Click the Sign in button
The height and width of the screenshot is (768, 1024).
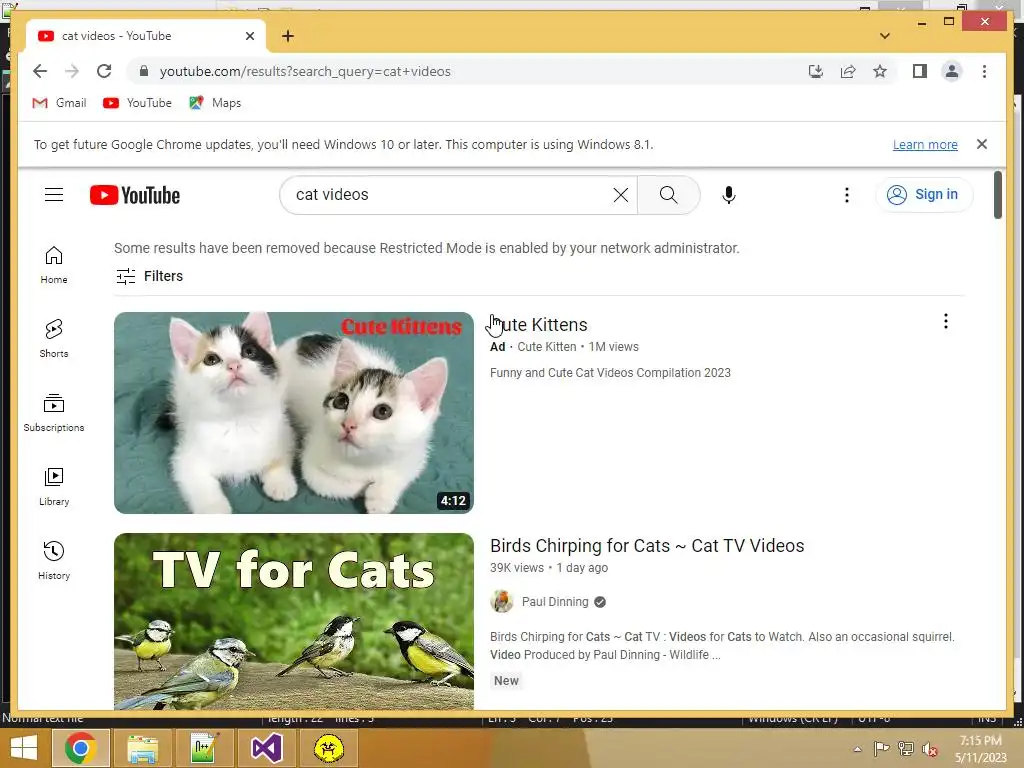(x=923, y=195)
